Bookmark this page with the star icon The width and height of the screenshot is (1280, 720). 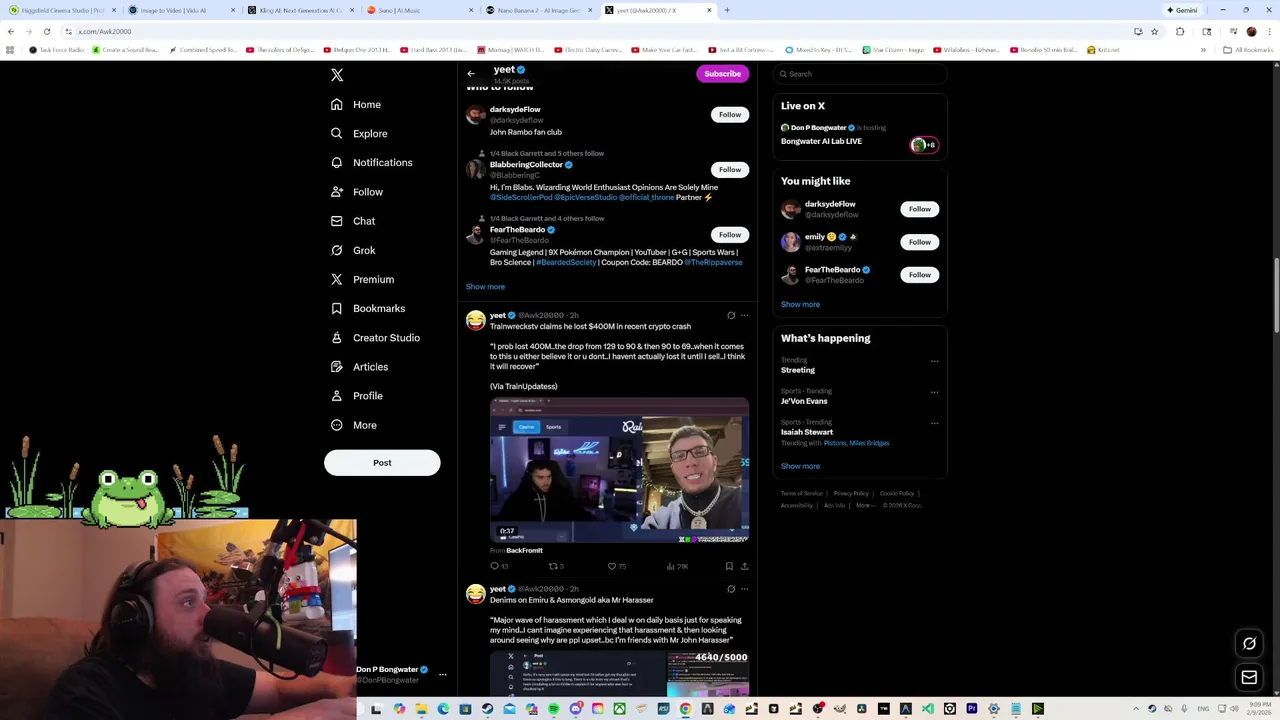(x=1154, y=31)
